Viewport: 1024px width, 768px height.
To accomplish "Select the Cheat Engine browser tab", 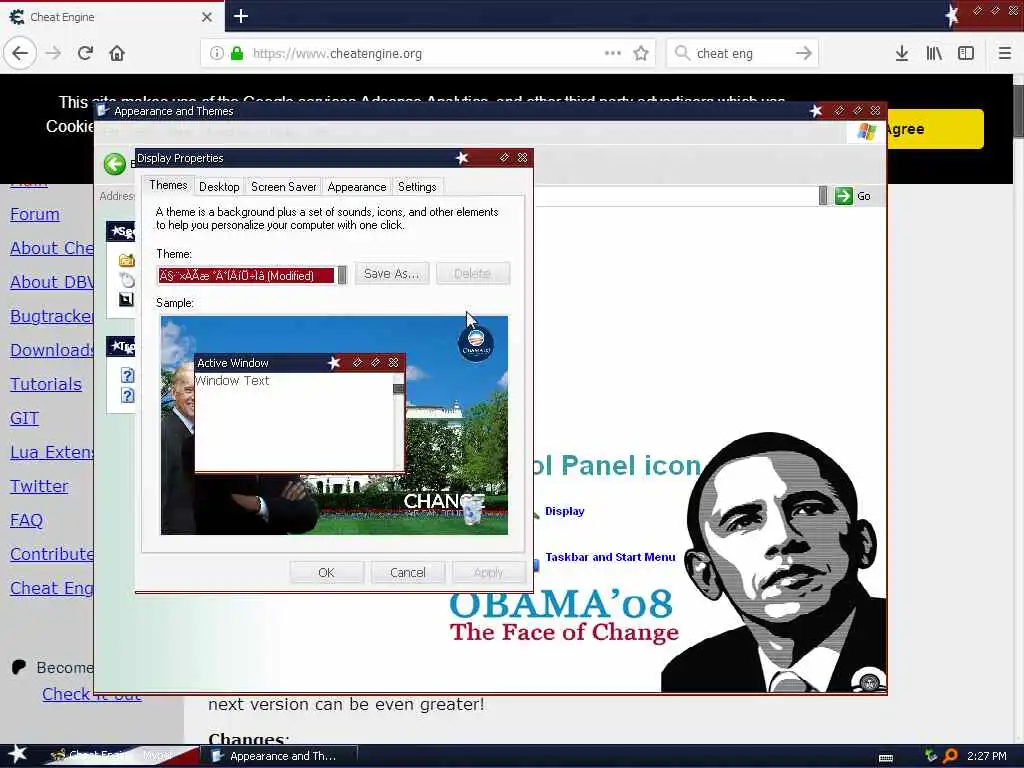I will (x=112, y=17).
